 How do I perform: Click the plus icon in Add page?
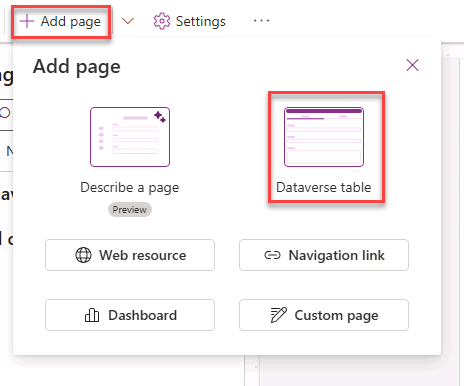pos(27,22)
